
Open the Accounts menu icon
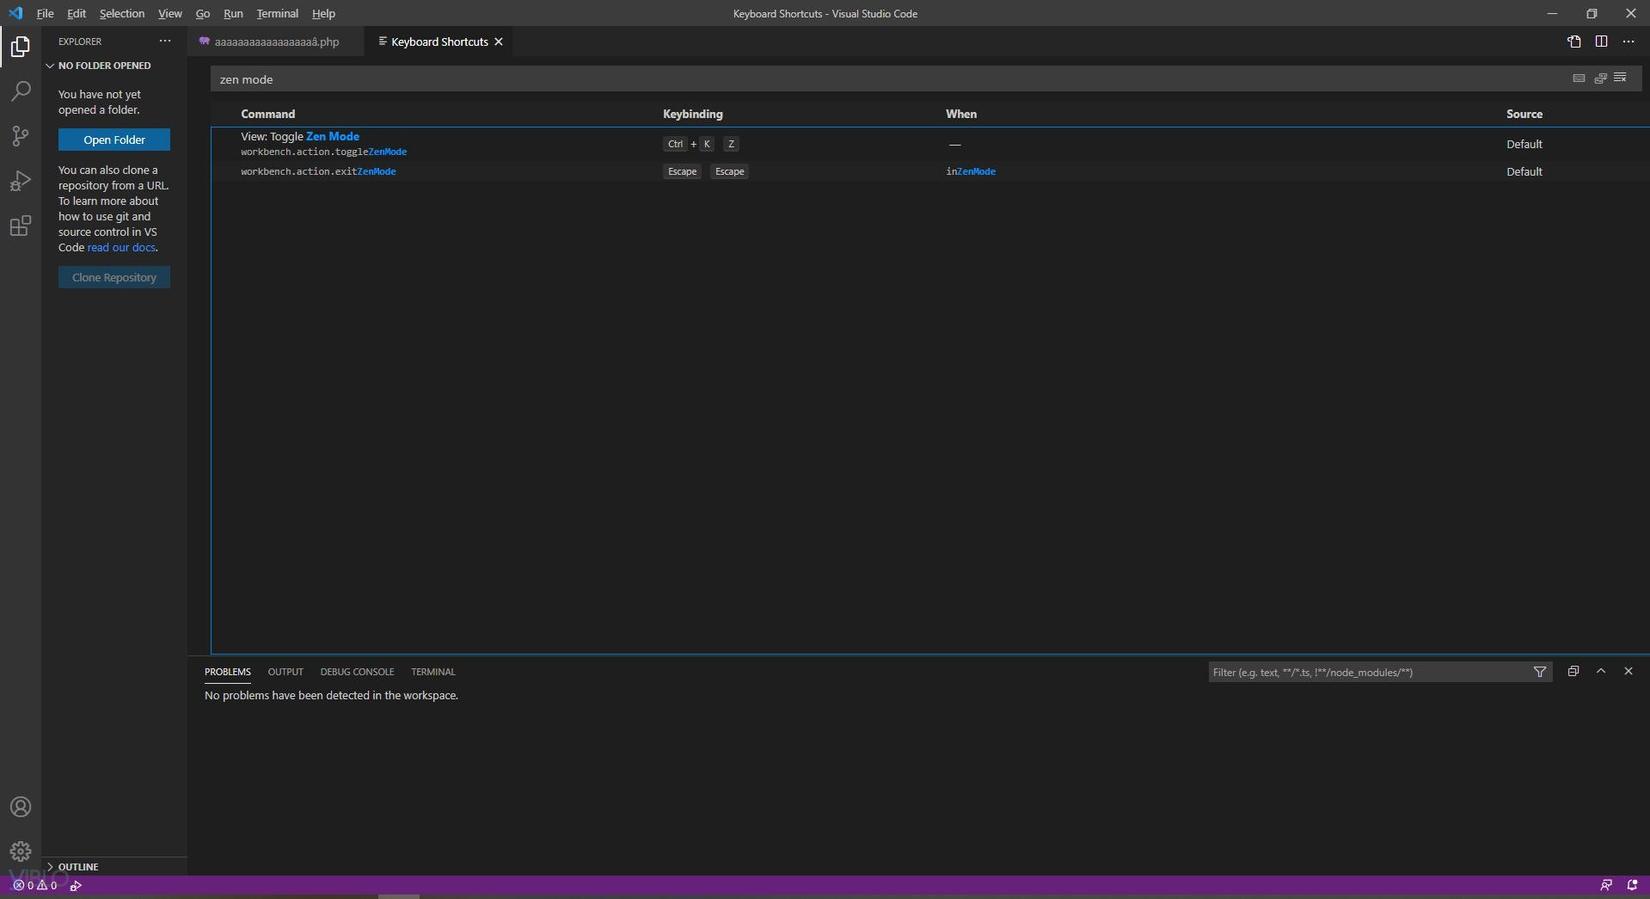click(20, 807)
